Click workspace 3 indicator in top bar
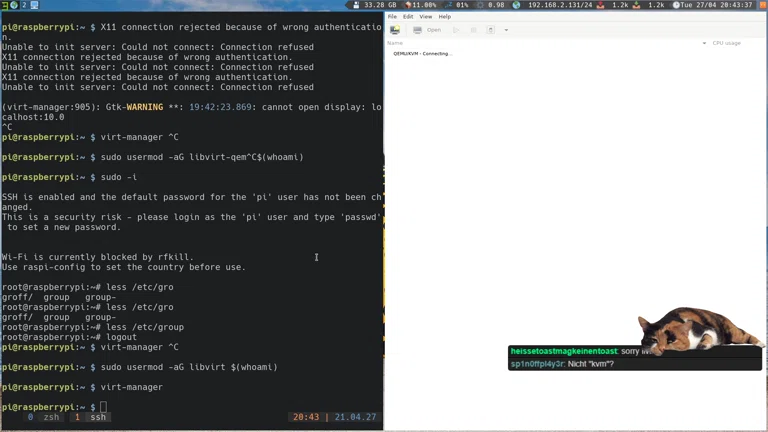Image resolution: width=768 pixels, height=432 pixels. pyautogui.click(x=4, y=5)
